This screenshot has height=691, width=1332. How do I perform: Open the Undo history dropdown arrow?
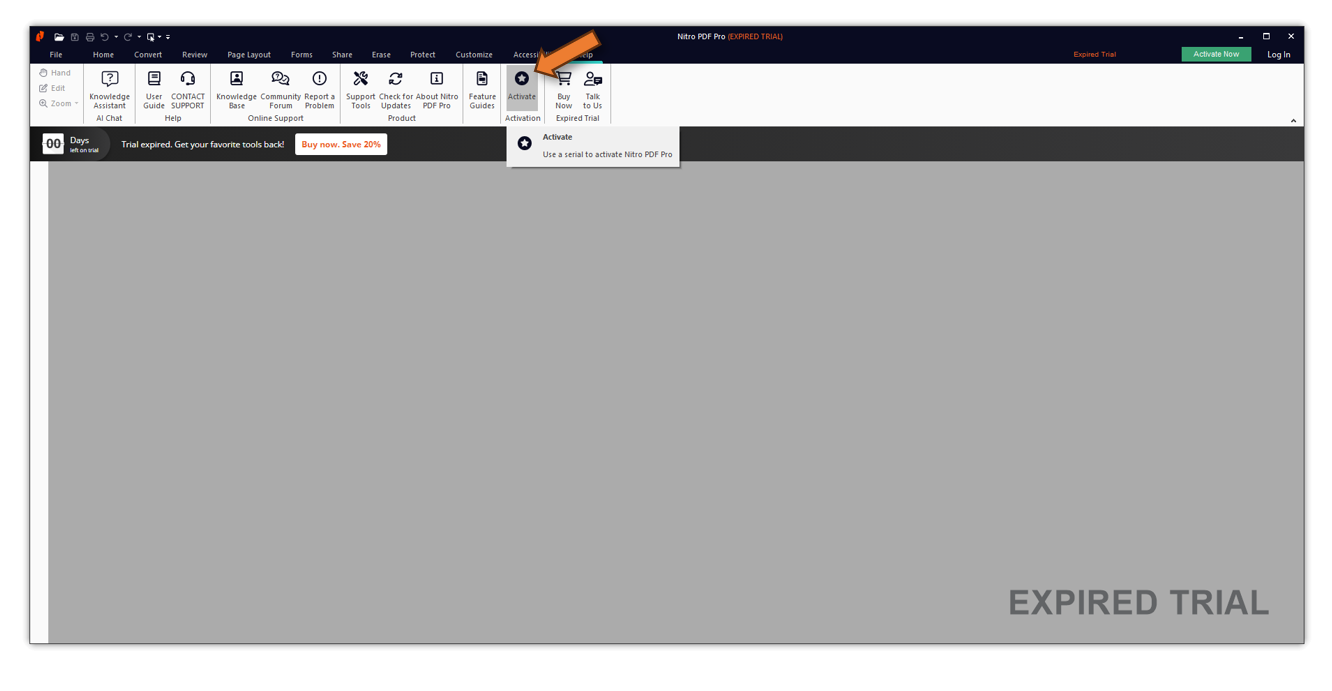[x=116, y=37]
